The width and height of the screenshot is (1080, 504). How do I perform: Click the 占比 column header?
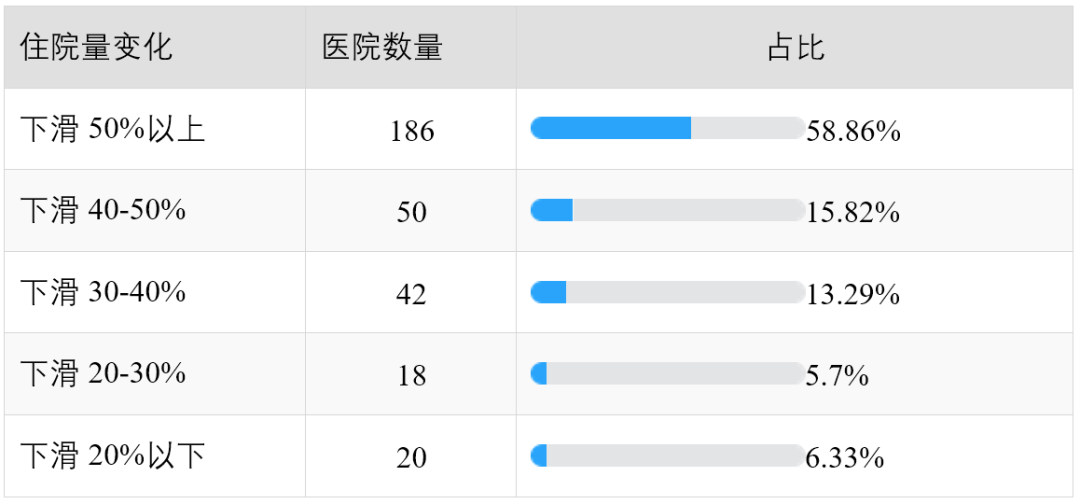tap(796, 48)
